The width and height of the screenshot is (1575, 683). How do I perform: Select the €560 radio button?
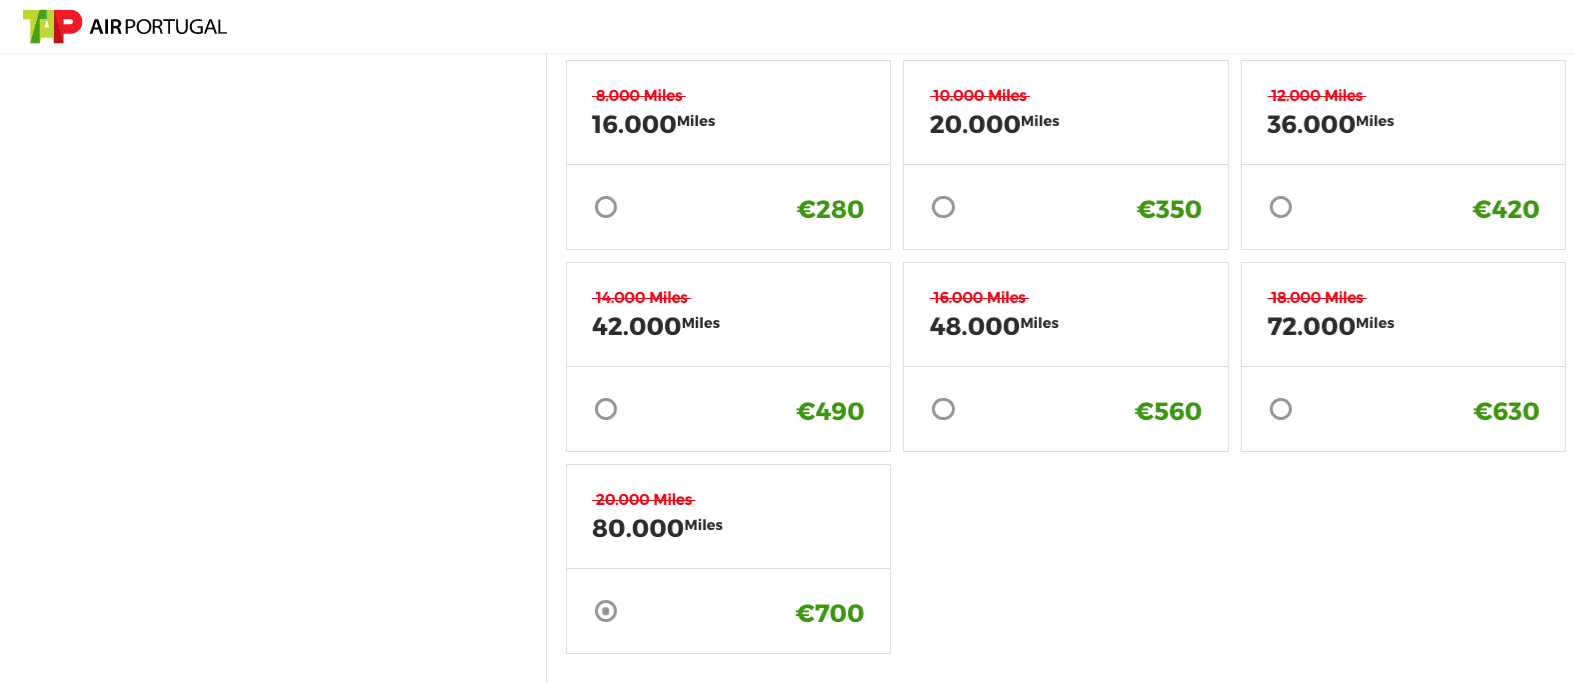coord(943,409)
